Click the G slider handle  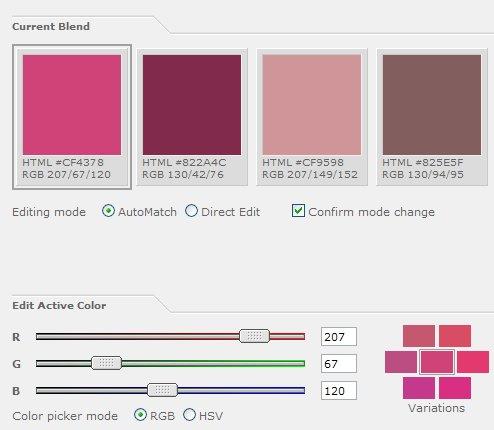click(107, 363)
